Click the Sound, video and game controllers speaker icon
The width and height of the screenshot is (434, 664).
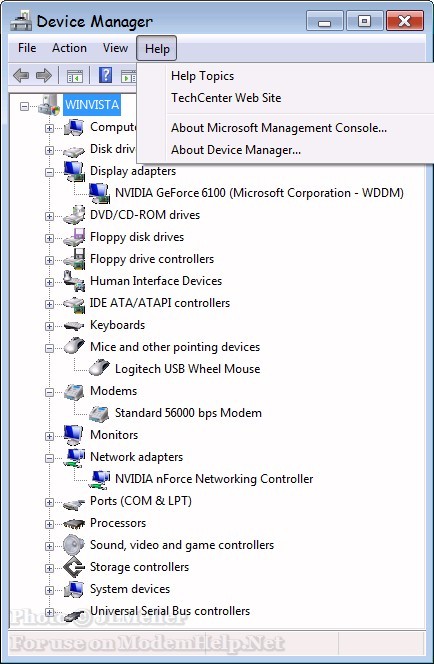[x=74, y=545]
